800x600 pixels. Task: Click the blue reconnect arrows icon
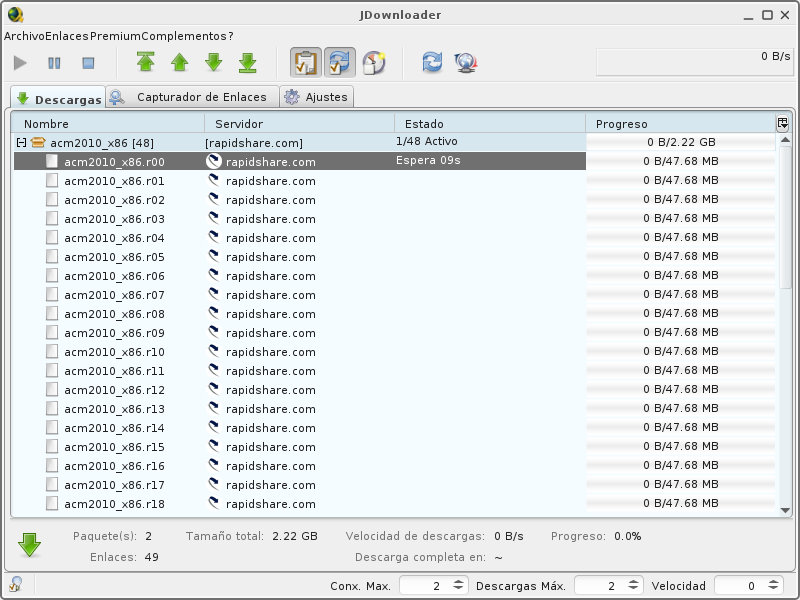point(432,62)
